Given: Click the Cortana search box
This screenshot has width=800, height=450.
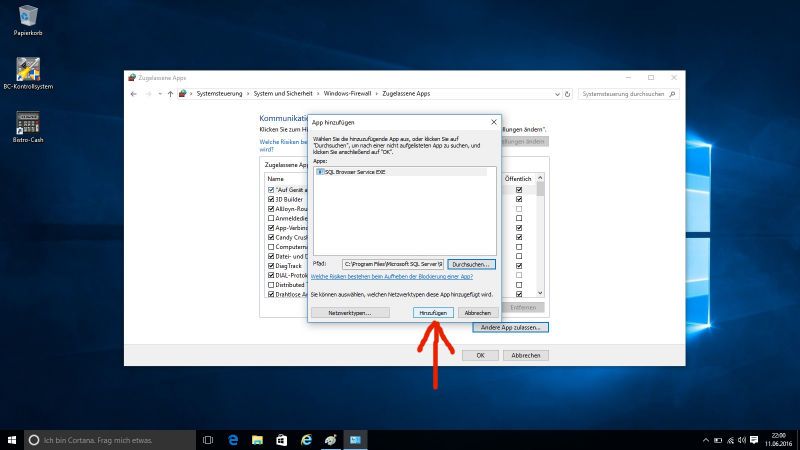Looking at the screenshot, I should 110,440.
